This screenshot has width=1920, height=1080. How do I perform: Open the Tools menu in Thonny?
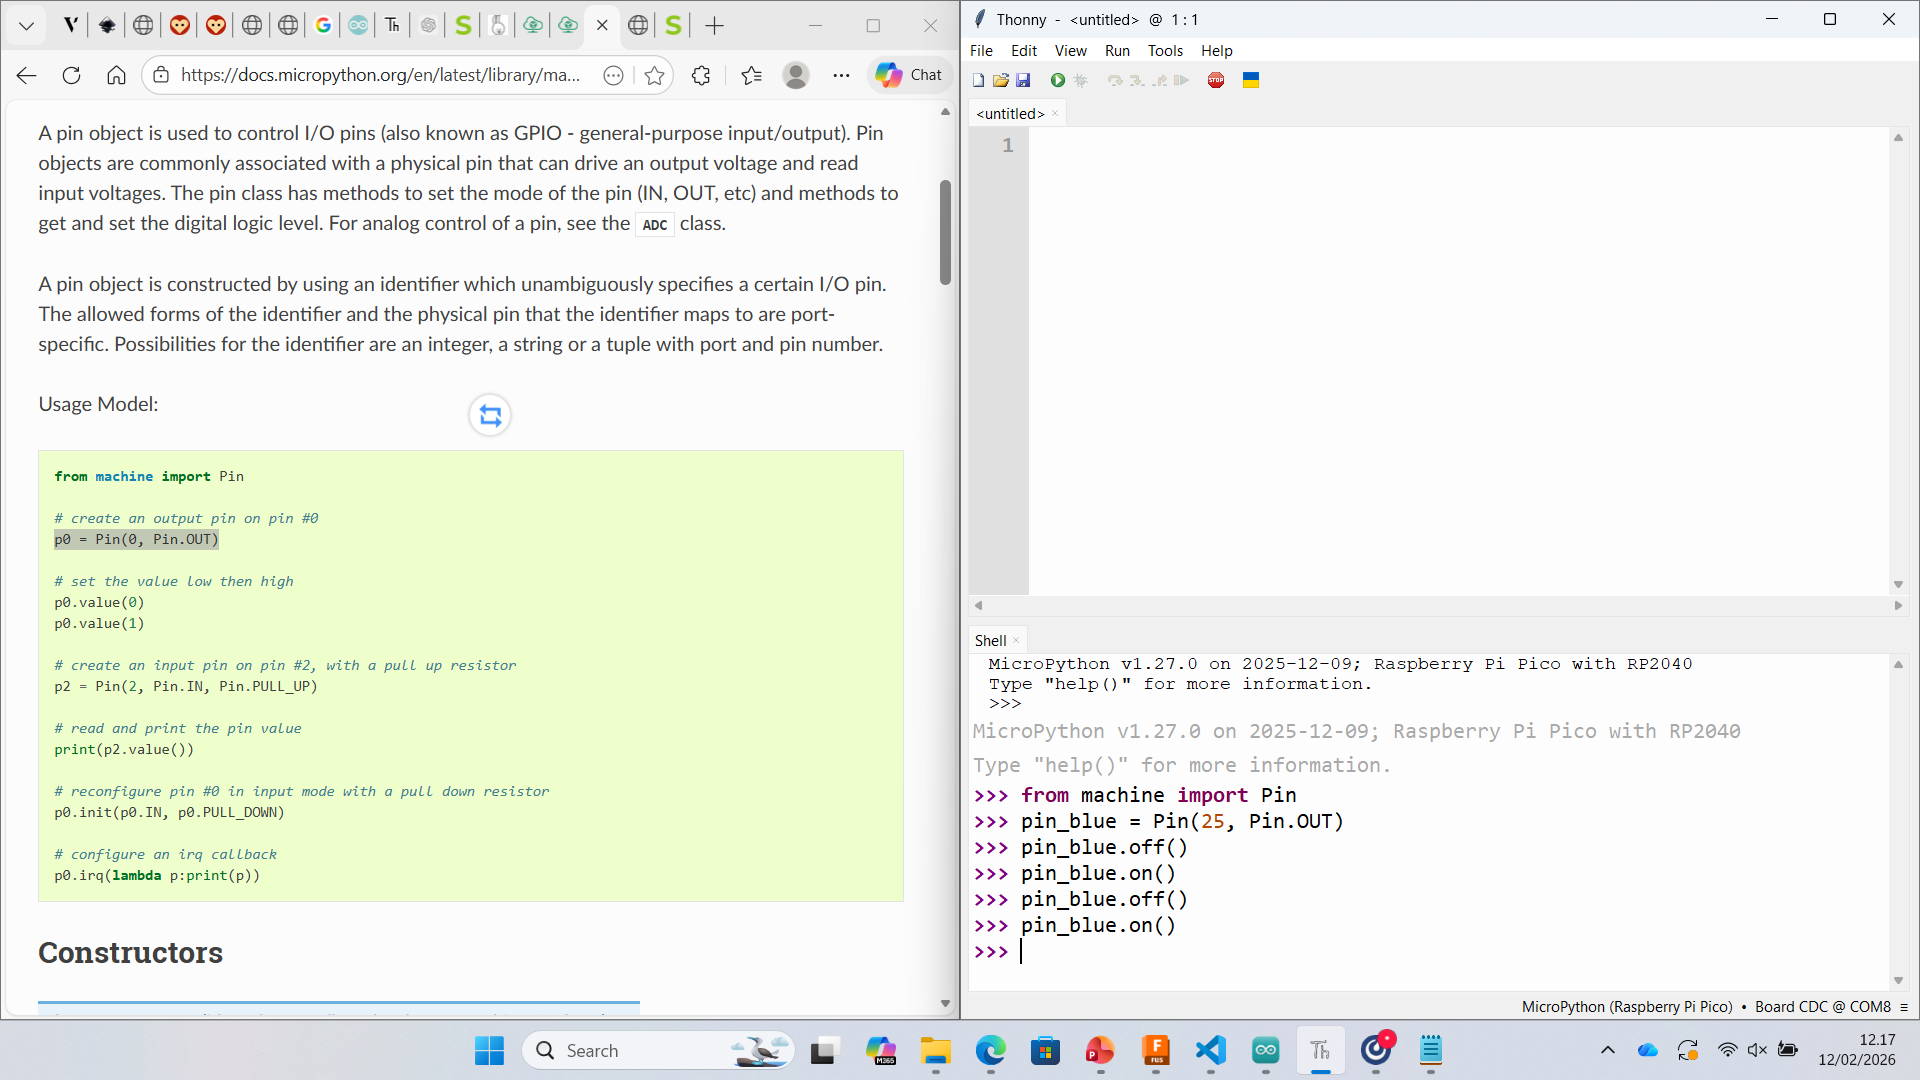point(1165,51)
